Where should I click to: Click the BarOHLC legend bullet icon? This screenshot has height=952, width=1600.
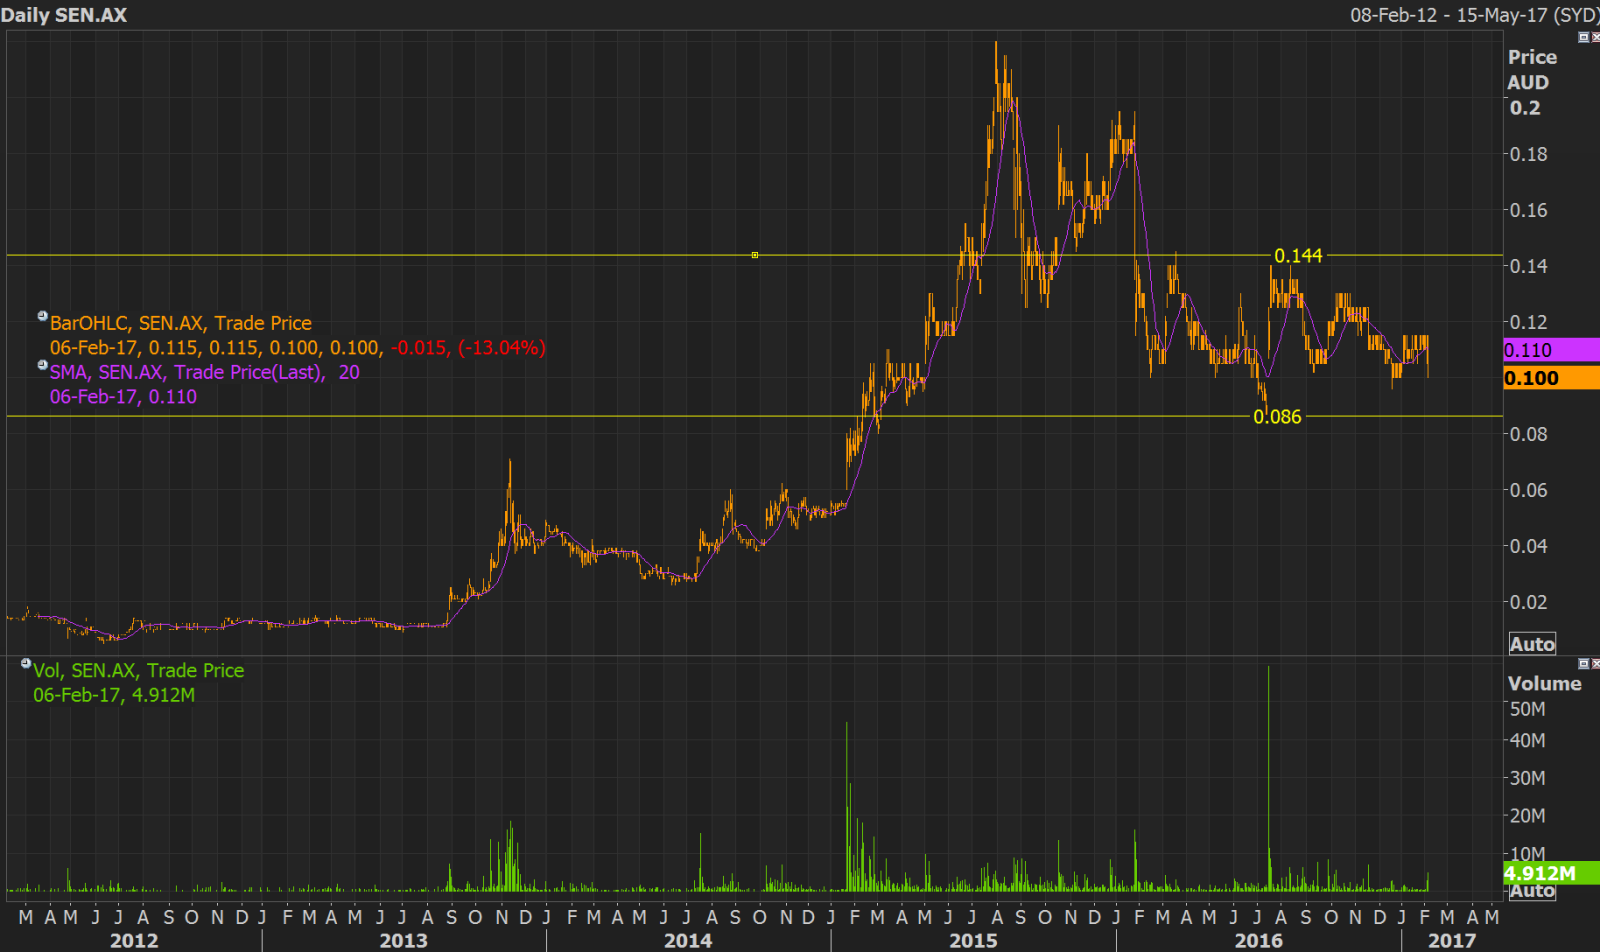(42, 316)
